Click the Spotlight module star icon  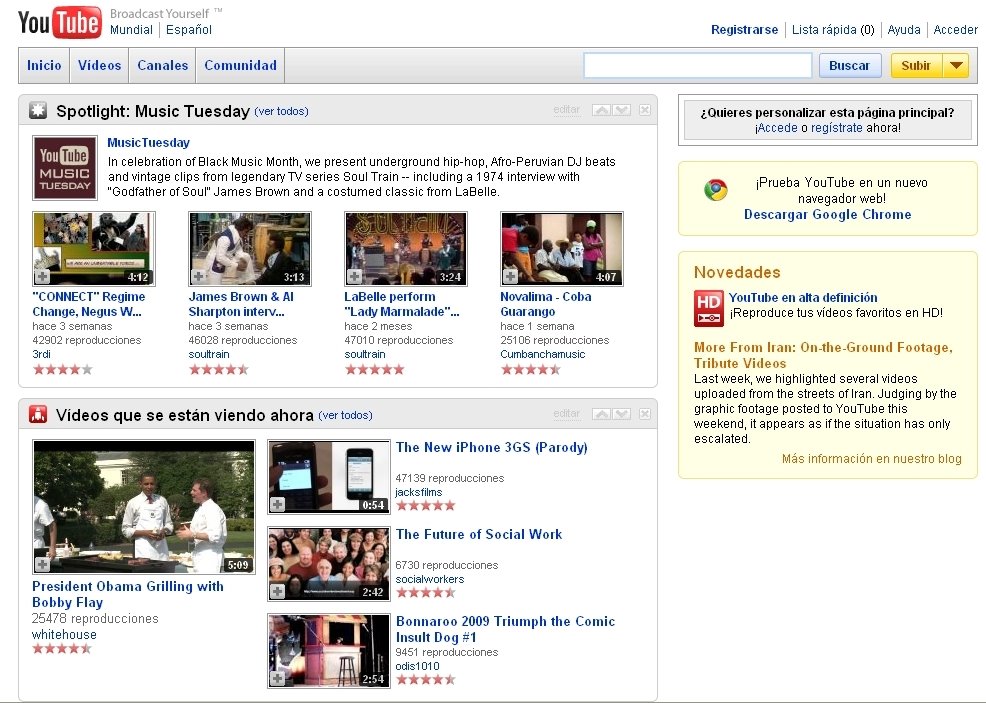(x=38, y=111)
